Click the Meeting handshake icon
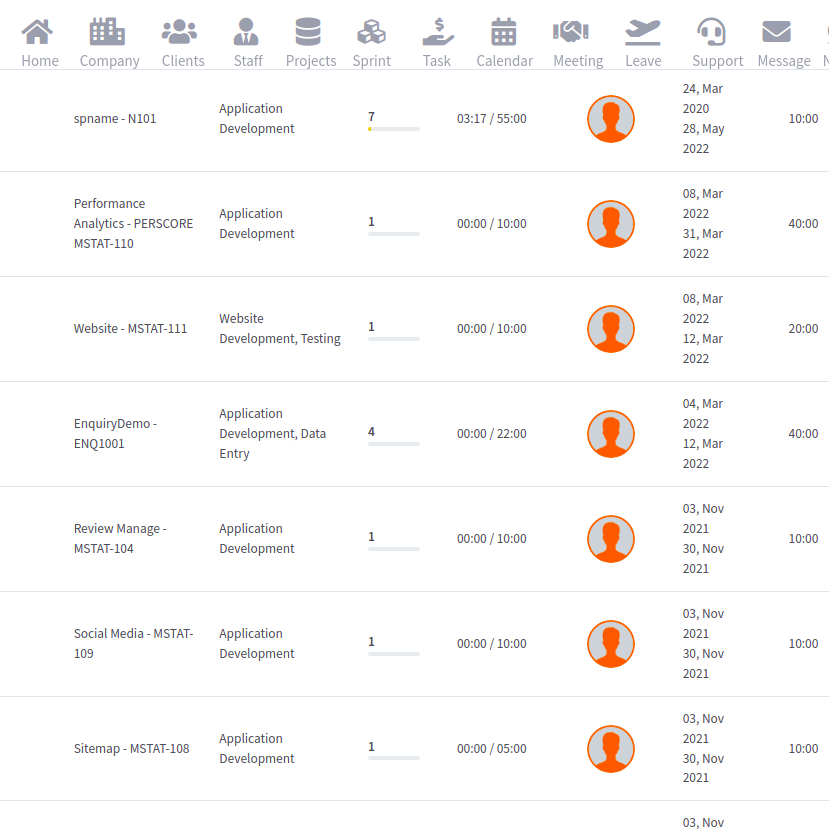This screenshot has width=829, height=829. pos(571,33)
